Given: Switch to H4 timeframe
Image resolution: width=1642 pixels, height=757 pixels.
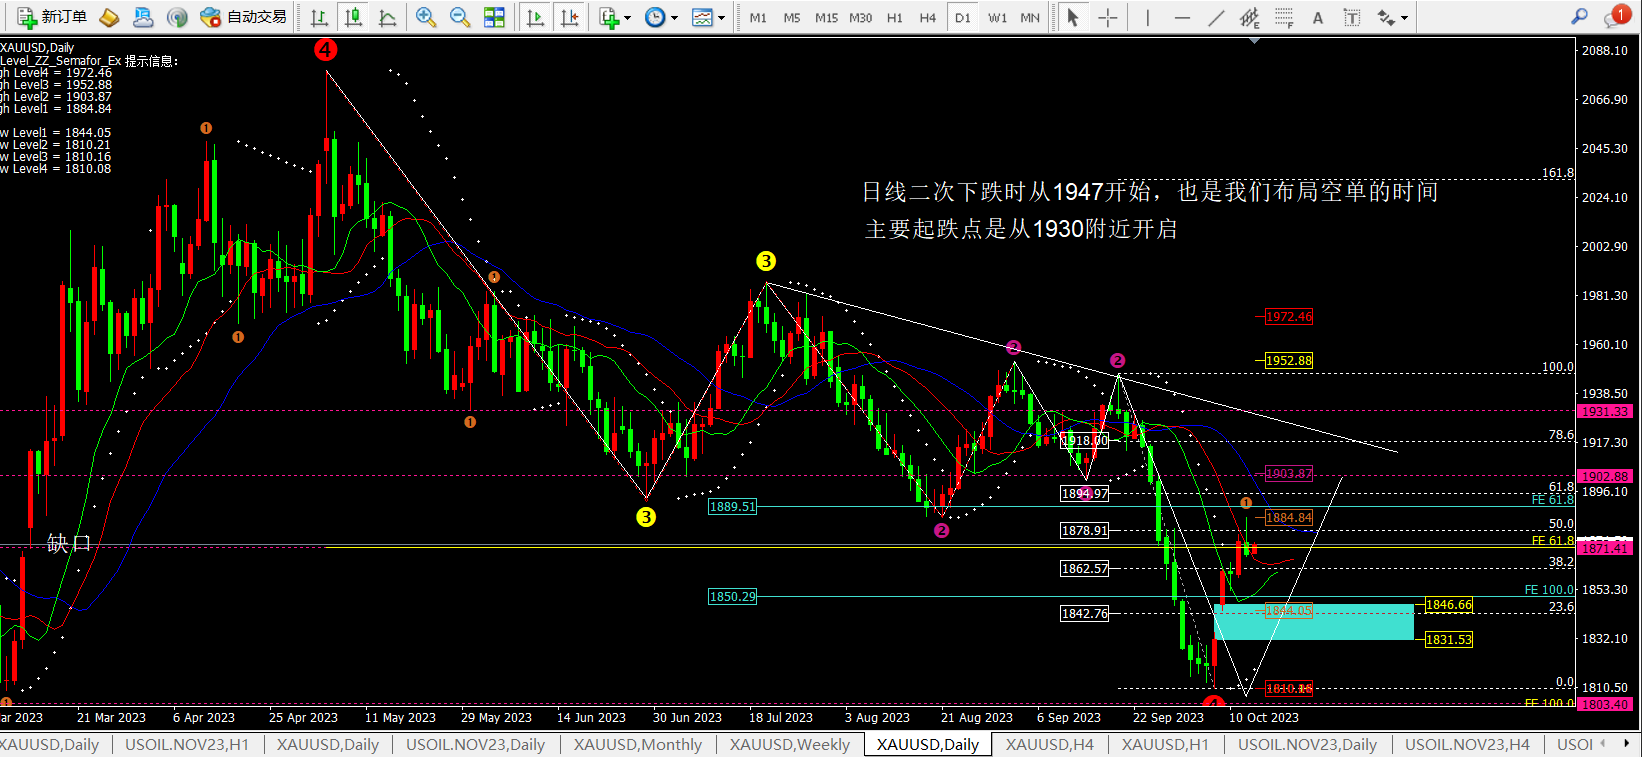Looking at the screenshot, I should pos(928,17).
